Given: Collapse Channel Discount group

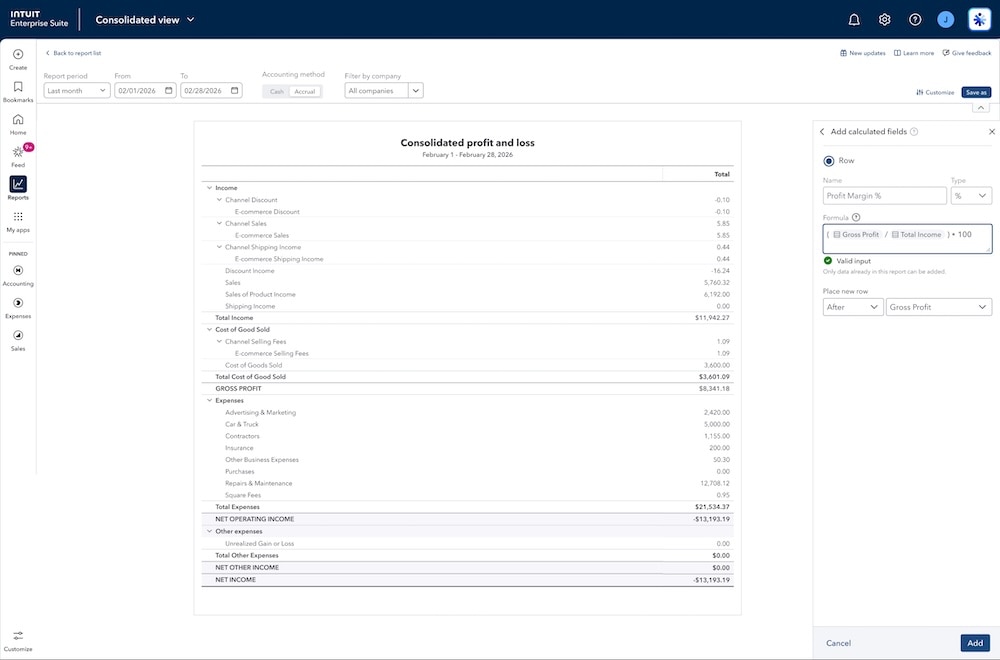Looking at the screenshot, I should pos(219,200).
